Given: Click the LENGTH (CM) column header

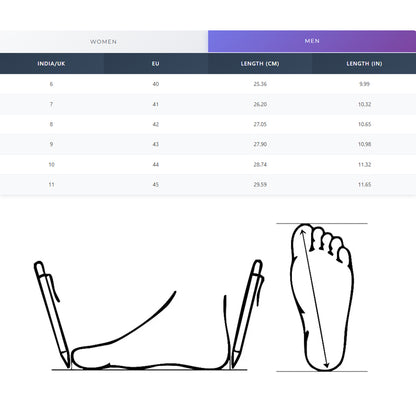Looking at the screenshot, I should (x=260, y=63).
